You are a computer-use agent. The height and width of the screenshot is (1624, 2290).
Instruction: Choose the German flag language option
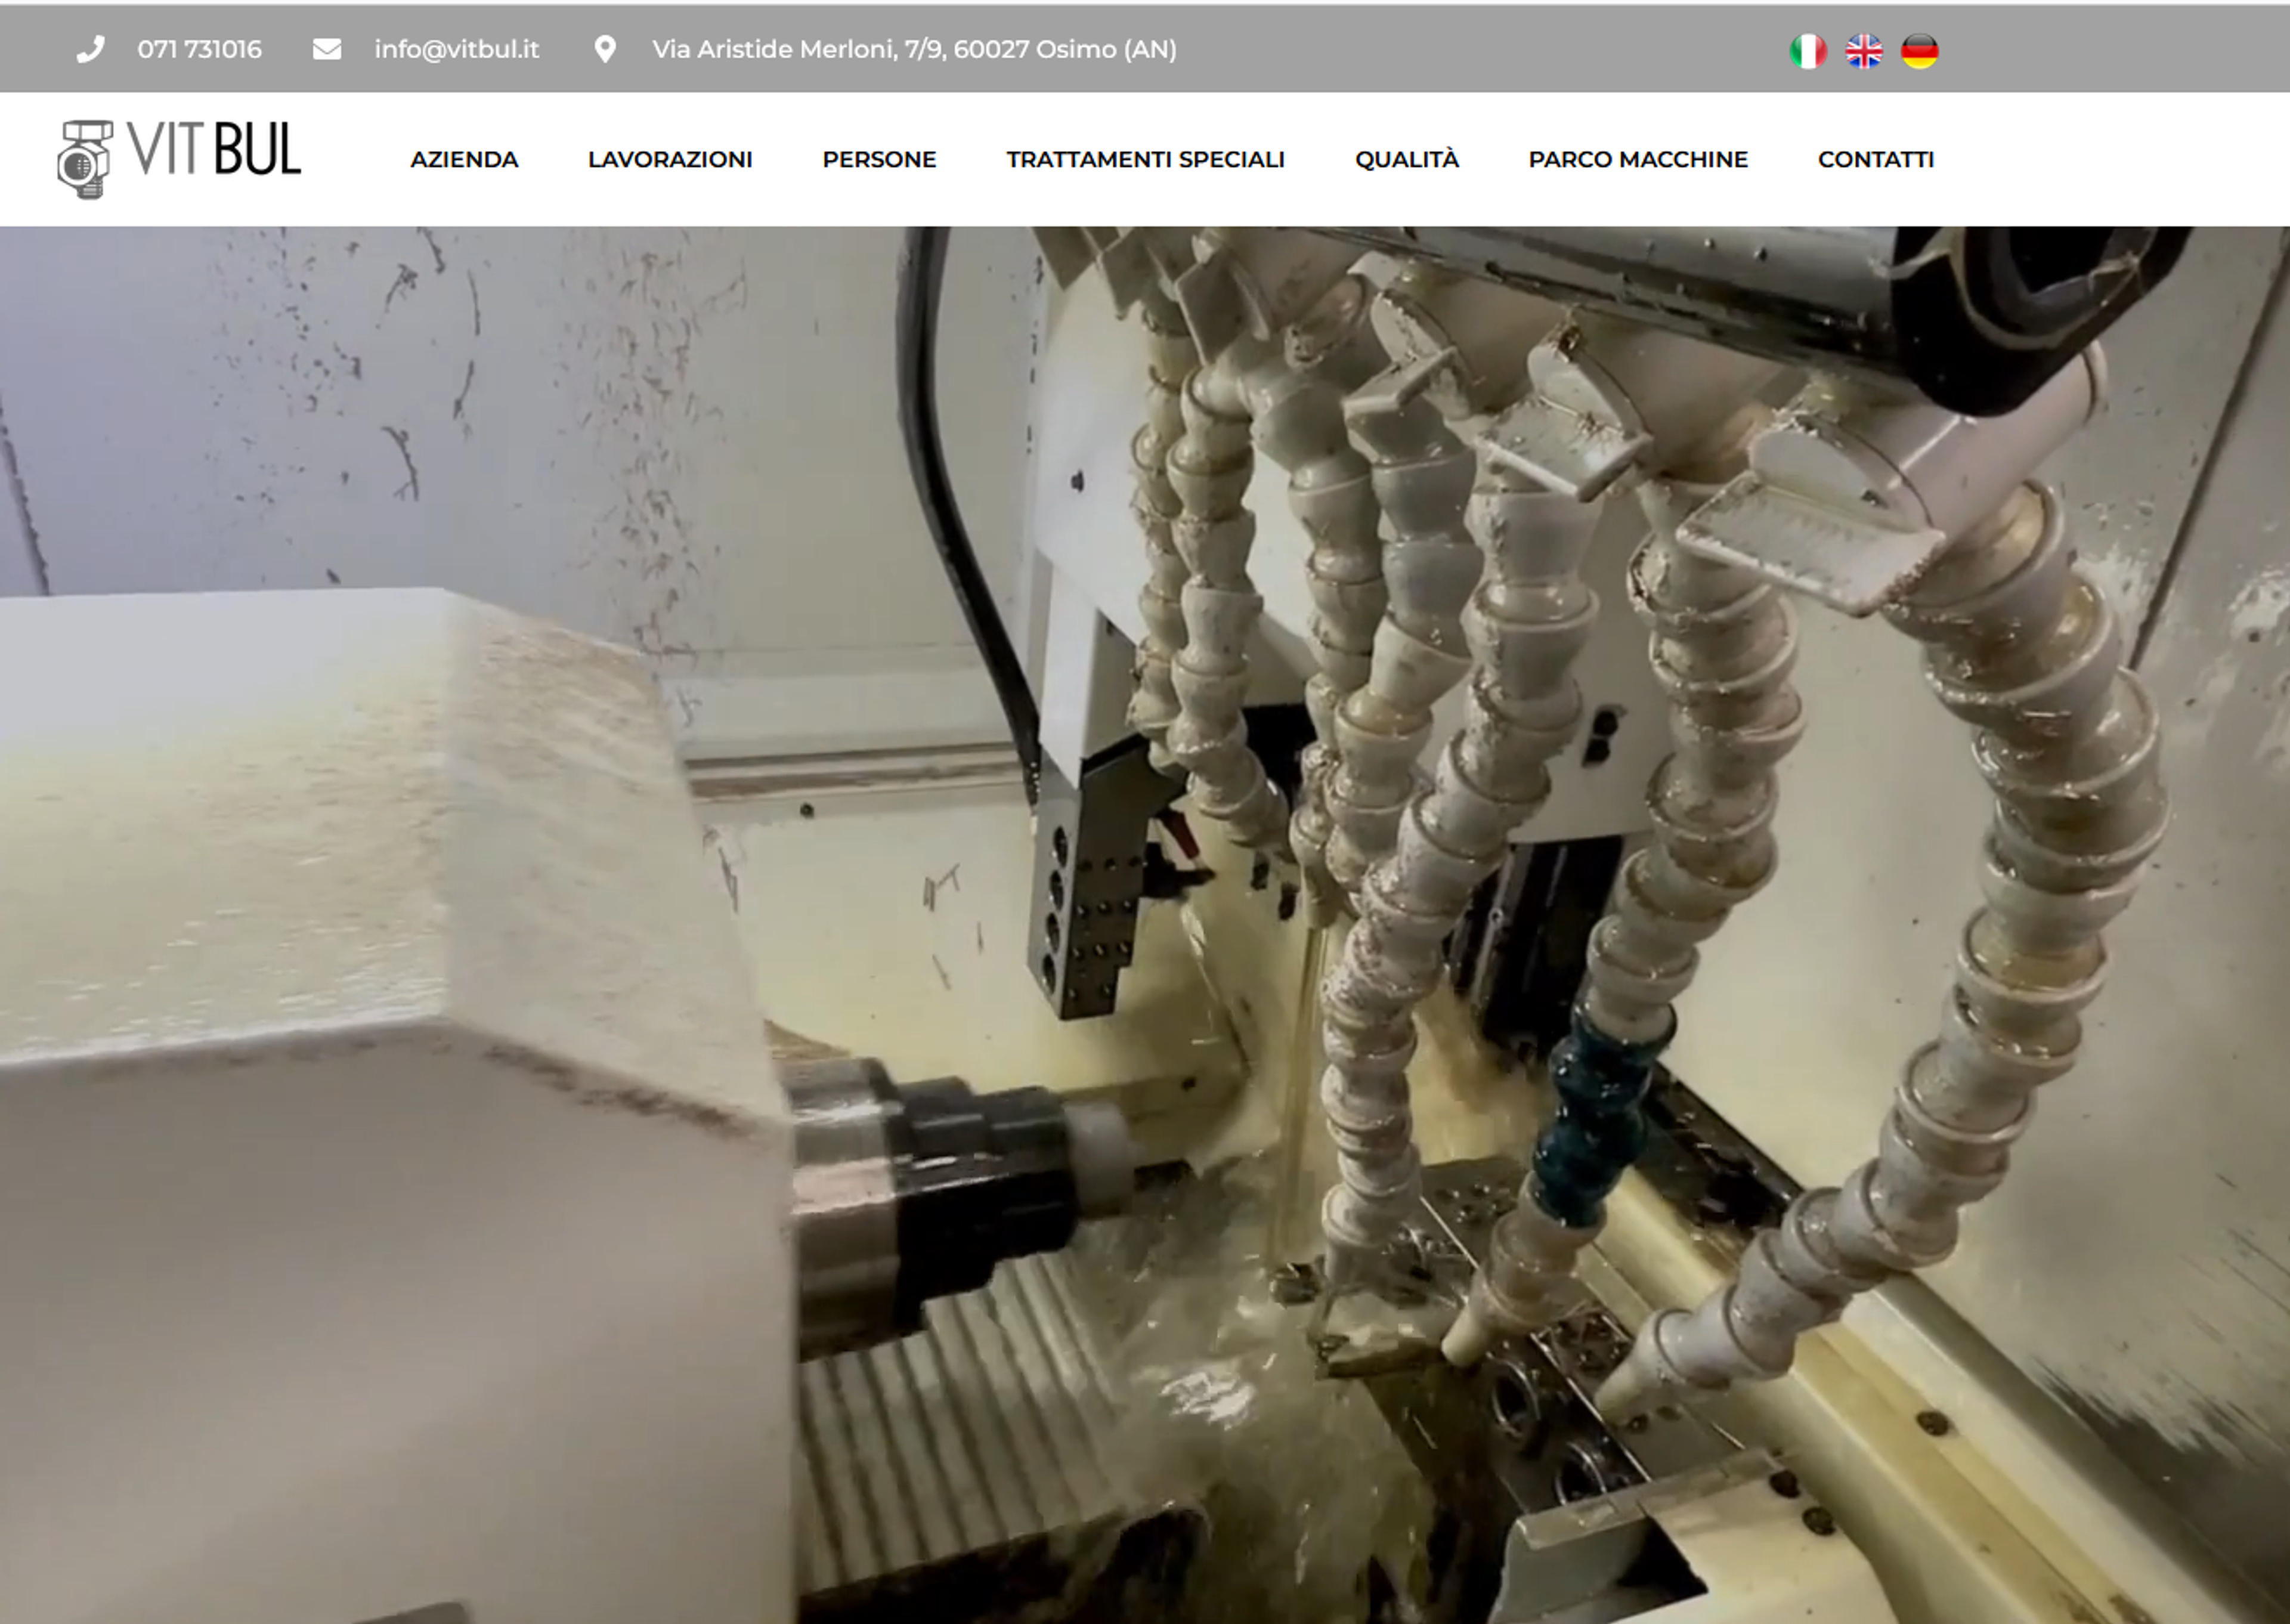pyautogui.click(x=1920, y=50)
